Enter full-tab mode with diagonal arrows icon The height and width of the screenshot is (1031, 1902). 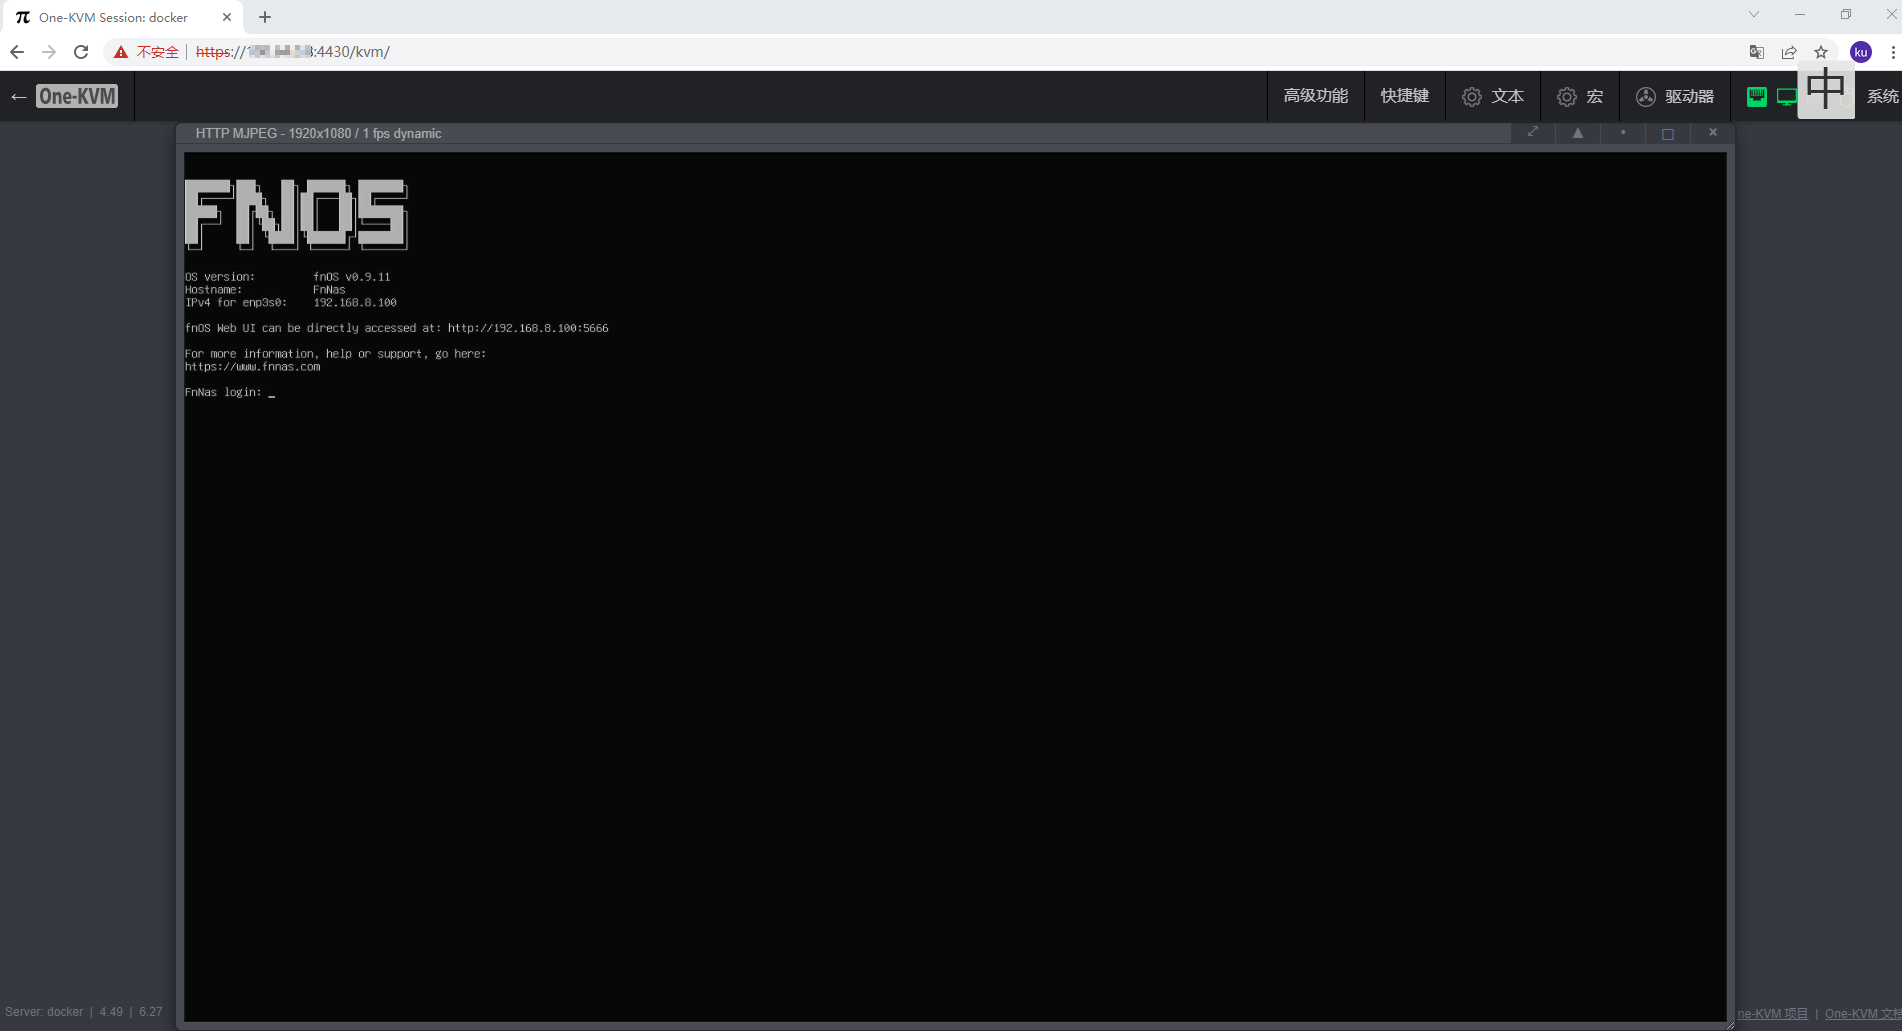click(1532, 133)
